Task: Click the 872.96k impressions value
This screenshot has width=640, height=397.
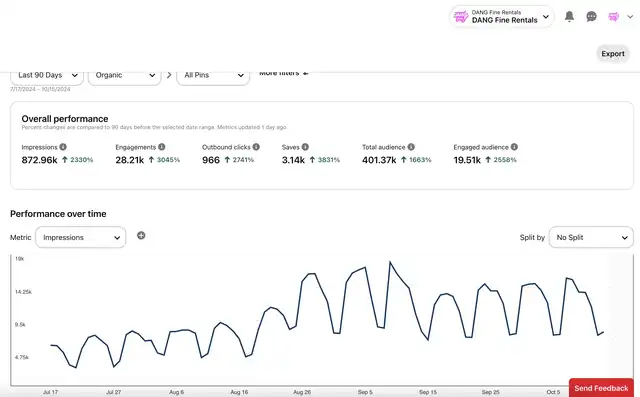Action: point(39,160)
